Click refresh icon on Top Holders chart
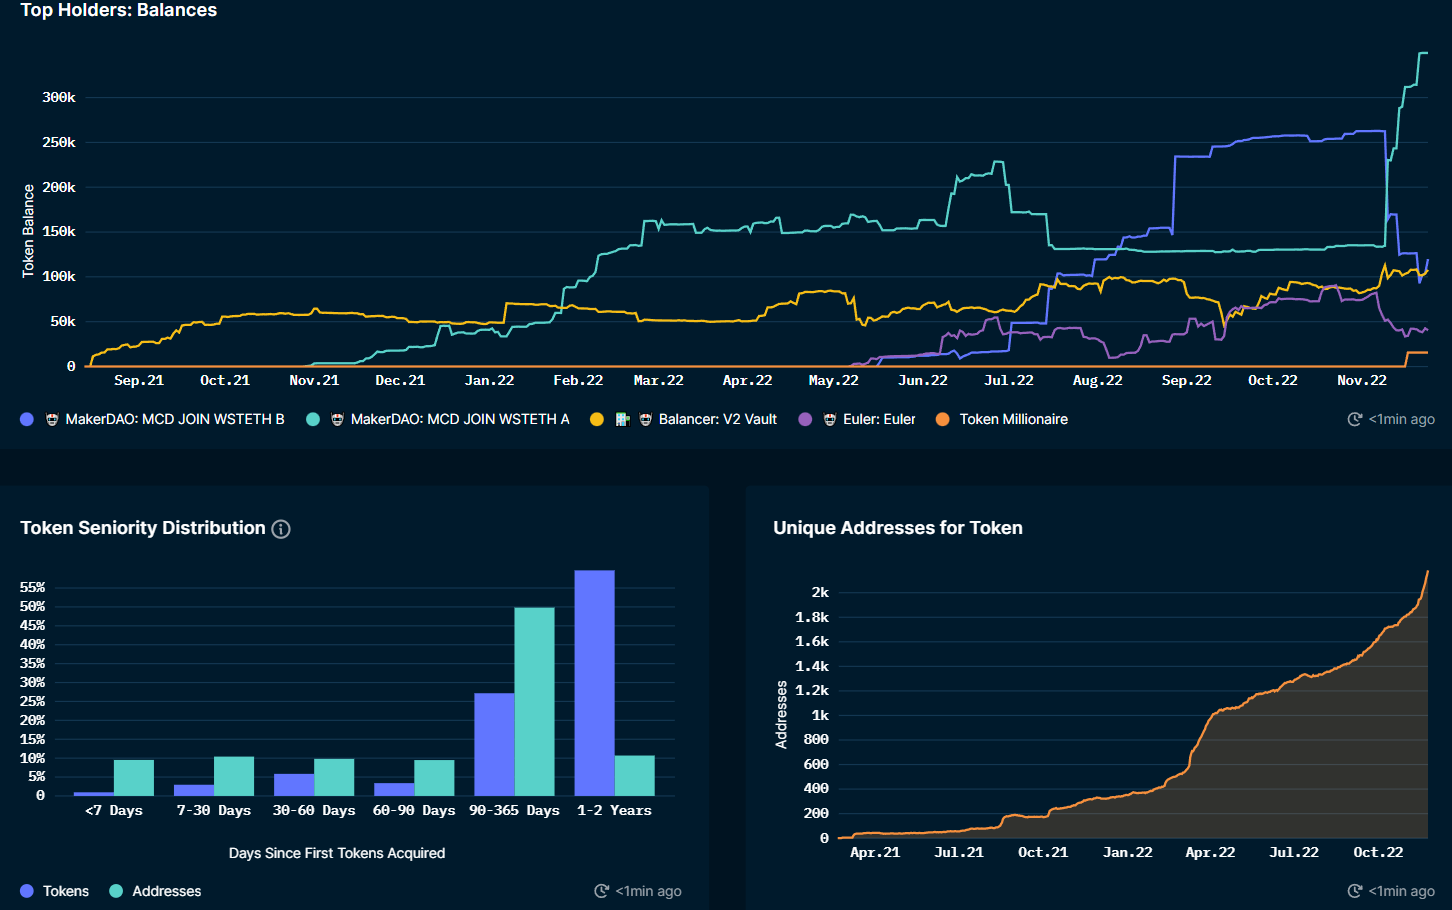The image size is (1452, 910). pos(1355,419)
